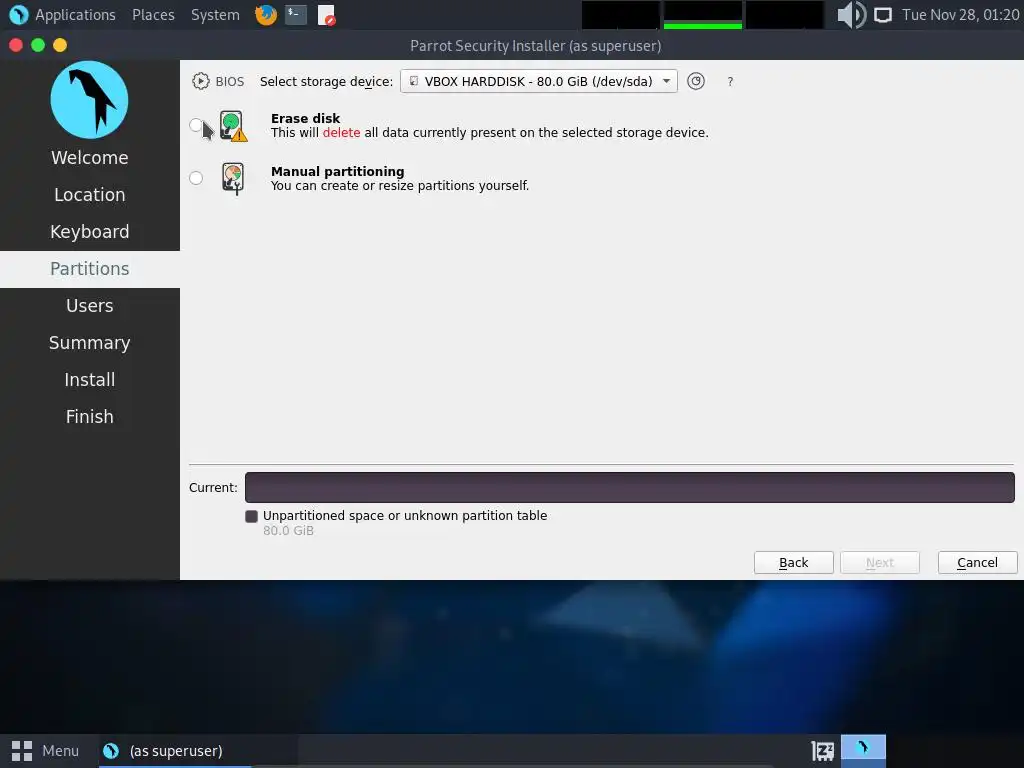The image size is (1024, 768).
Task: Select the Erase disk radio button
Action: pos(196,125)
